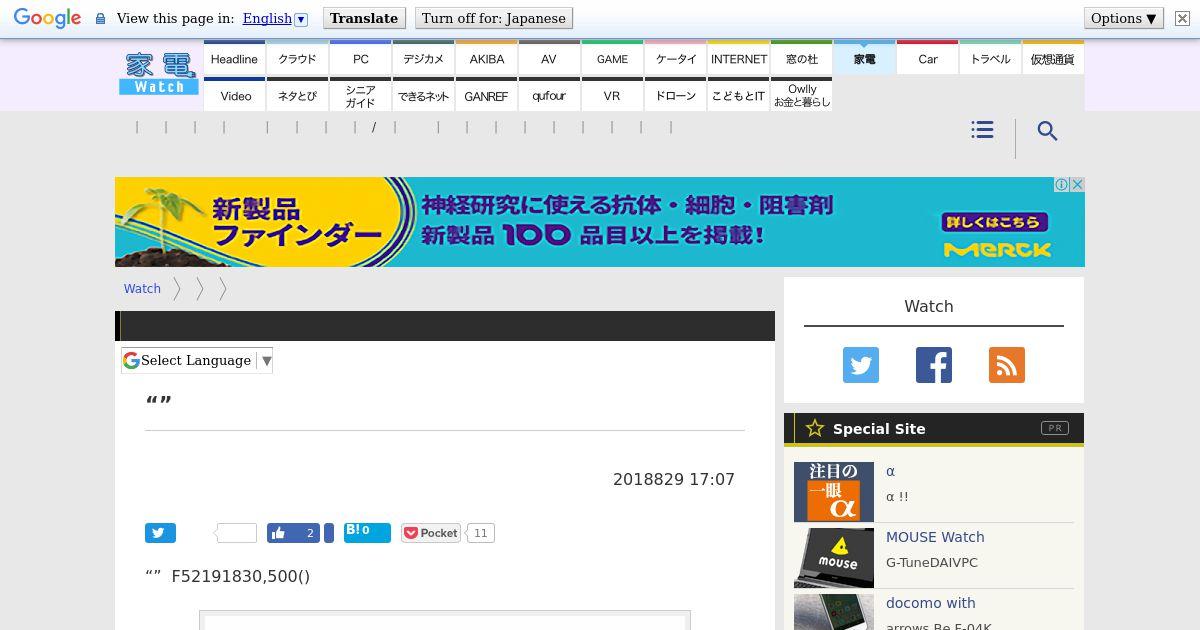Open the Select Language dropdown
The height and width of the screenshot is (630, 1200).
coord(197,360)
